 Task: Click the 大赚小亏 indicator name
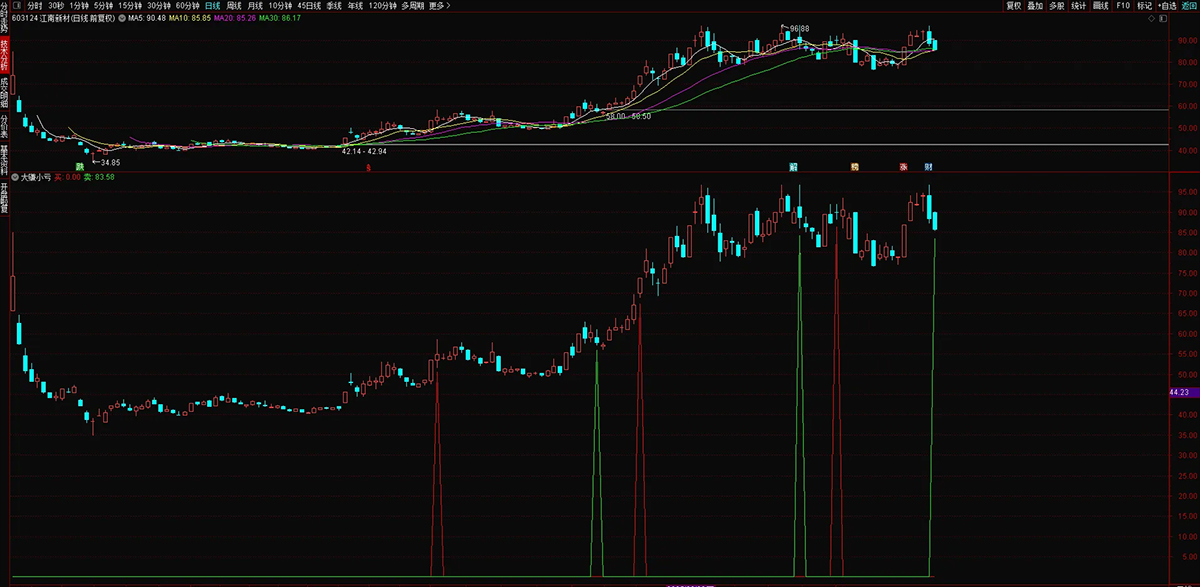36,177
